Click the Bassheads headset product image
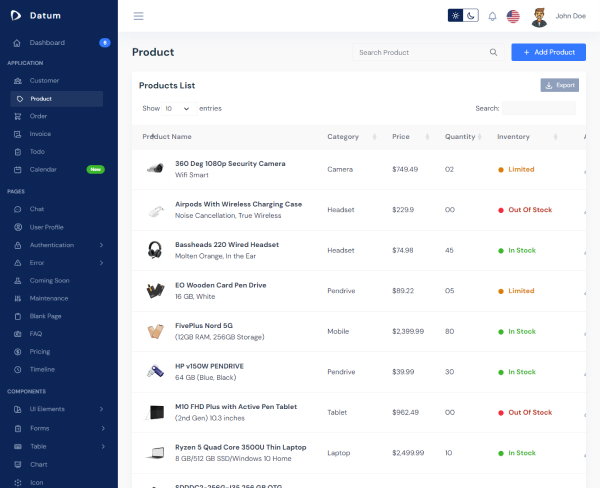This screenshot has height=488, width=600. 155,250
